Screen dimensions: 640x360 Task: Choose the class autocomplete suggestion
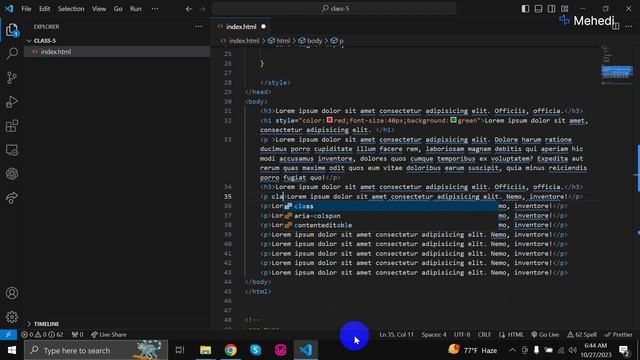click(391, 206)
